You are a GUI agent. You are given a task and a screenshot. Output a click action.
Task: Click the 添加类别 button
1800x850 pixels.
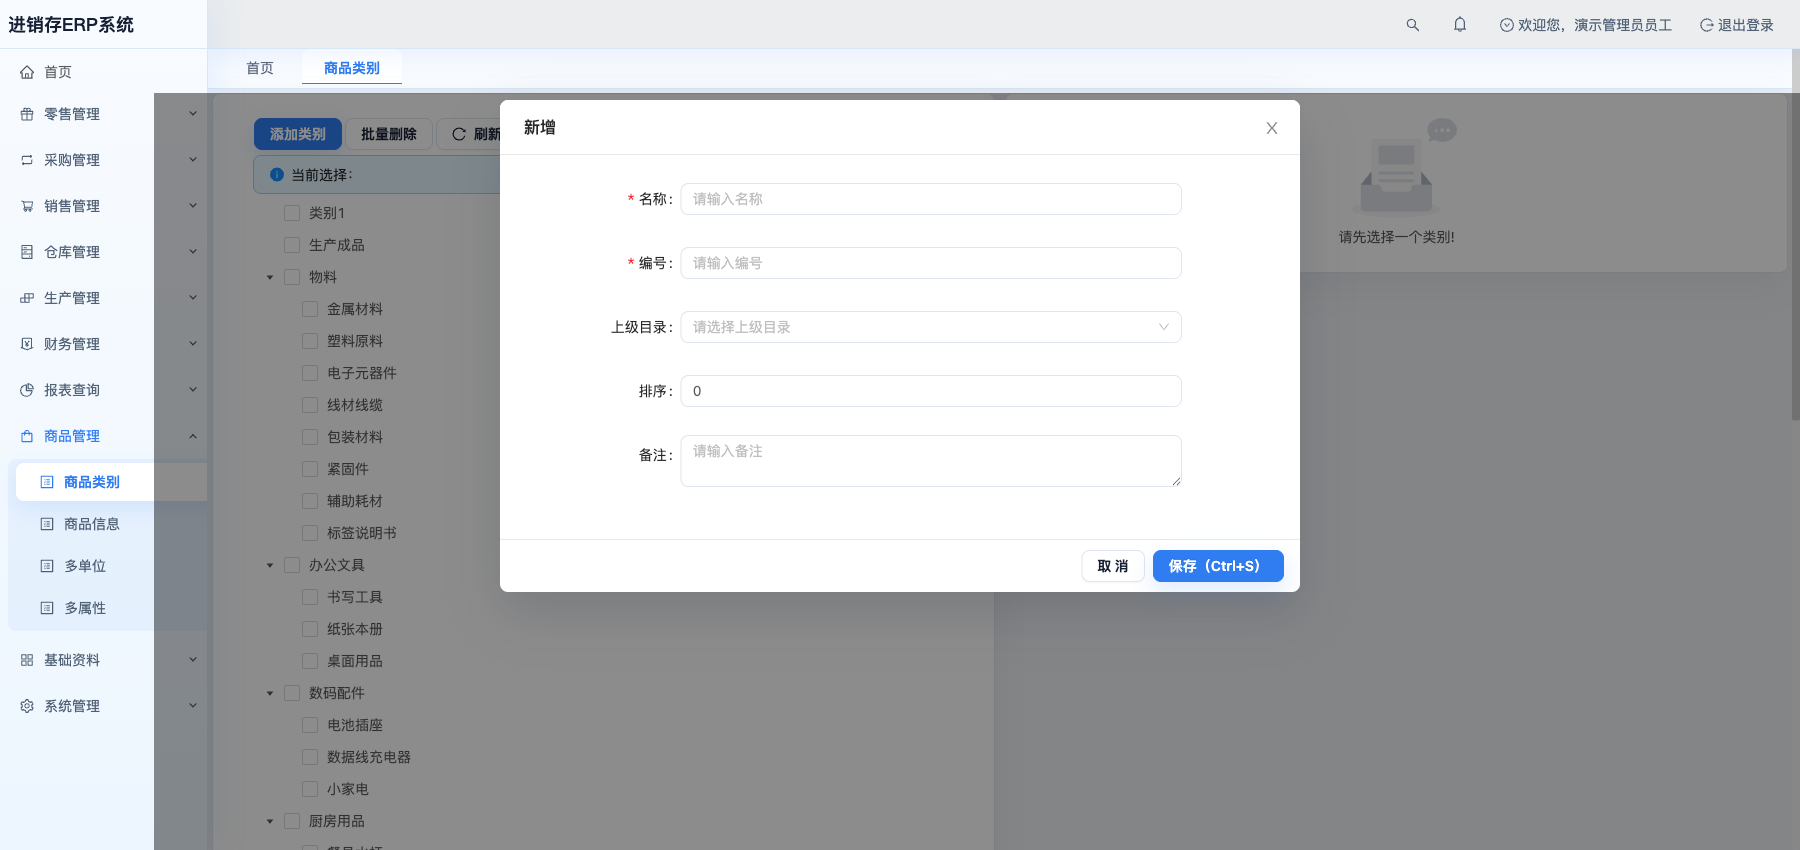pos(298,134)
